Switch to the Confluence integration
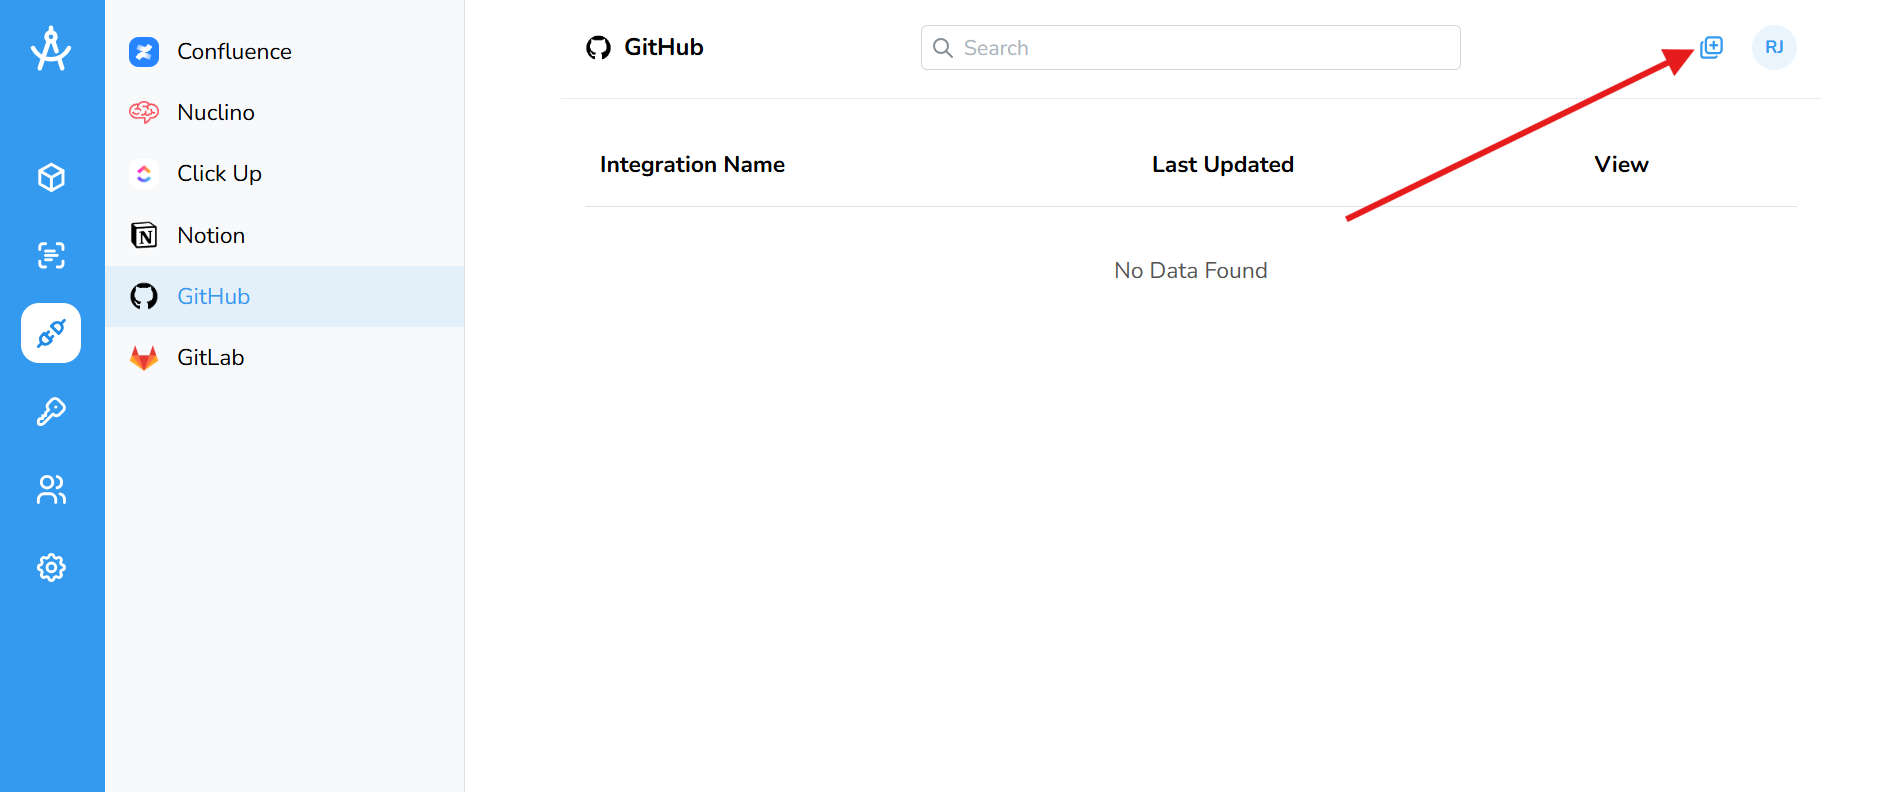 [x=234, y=51]
